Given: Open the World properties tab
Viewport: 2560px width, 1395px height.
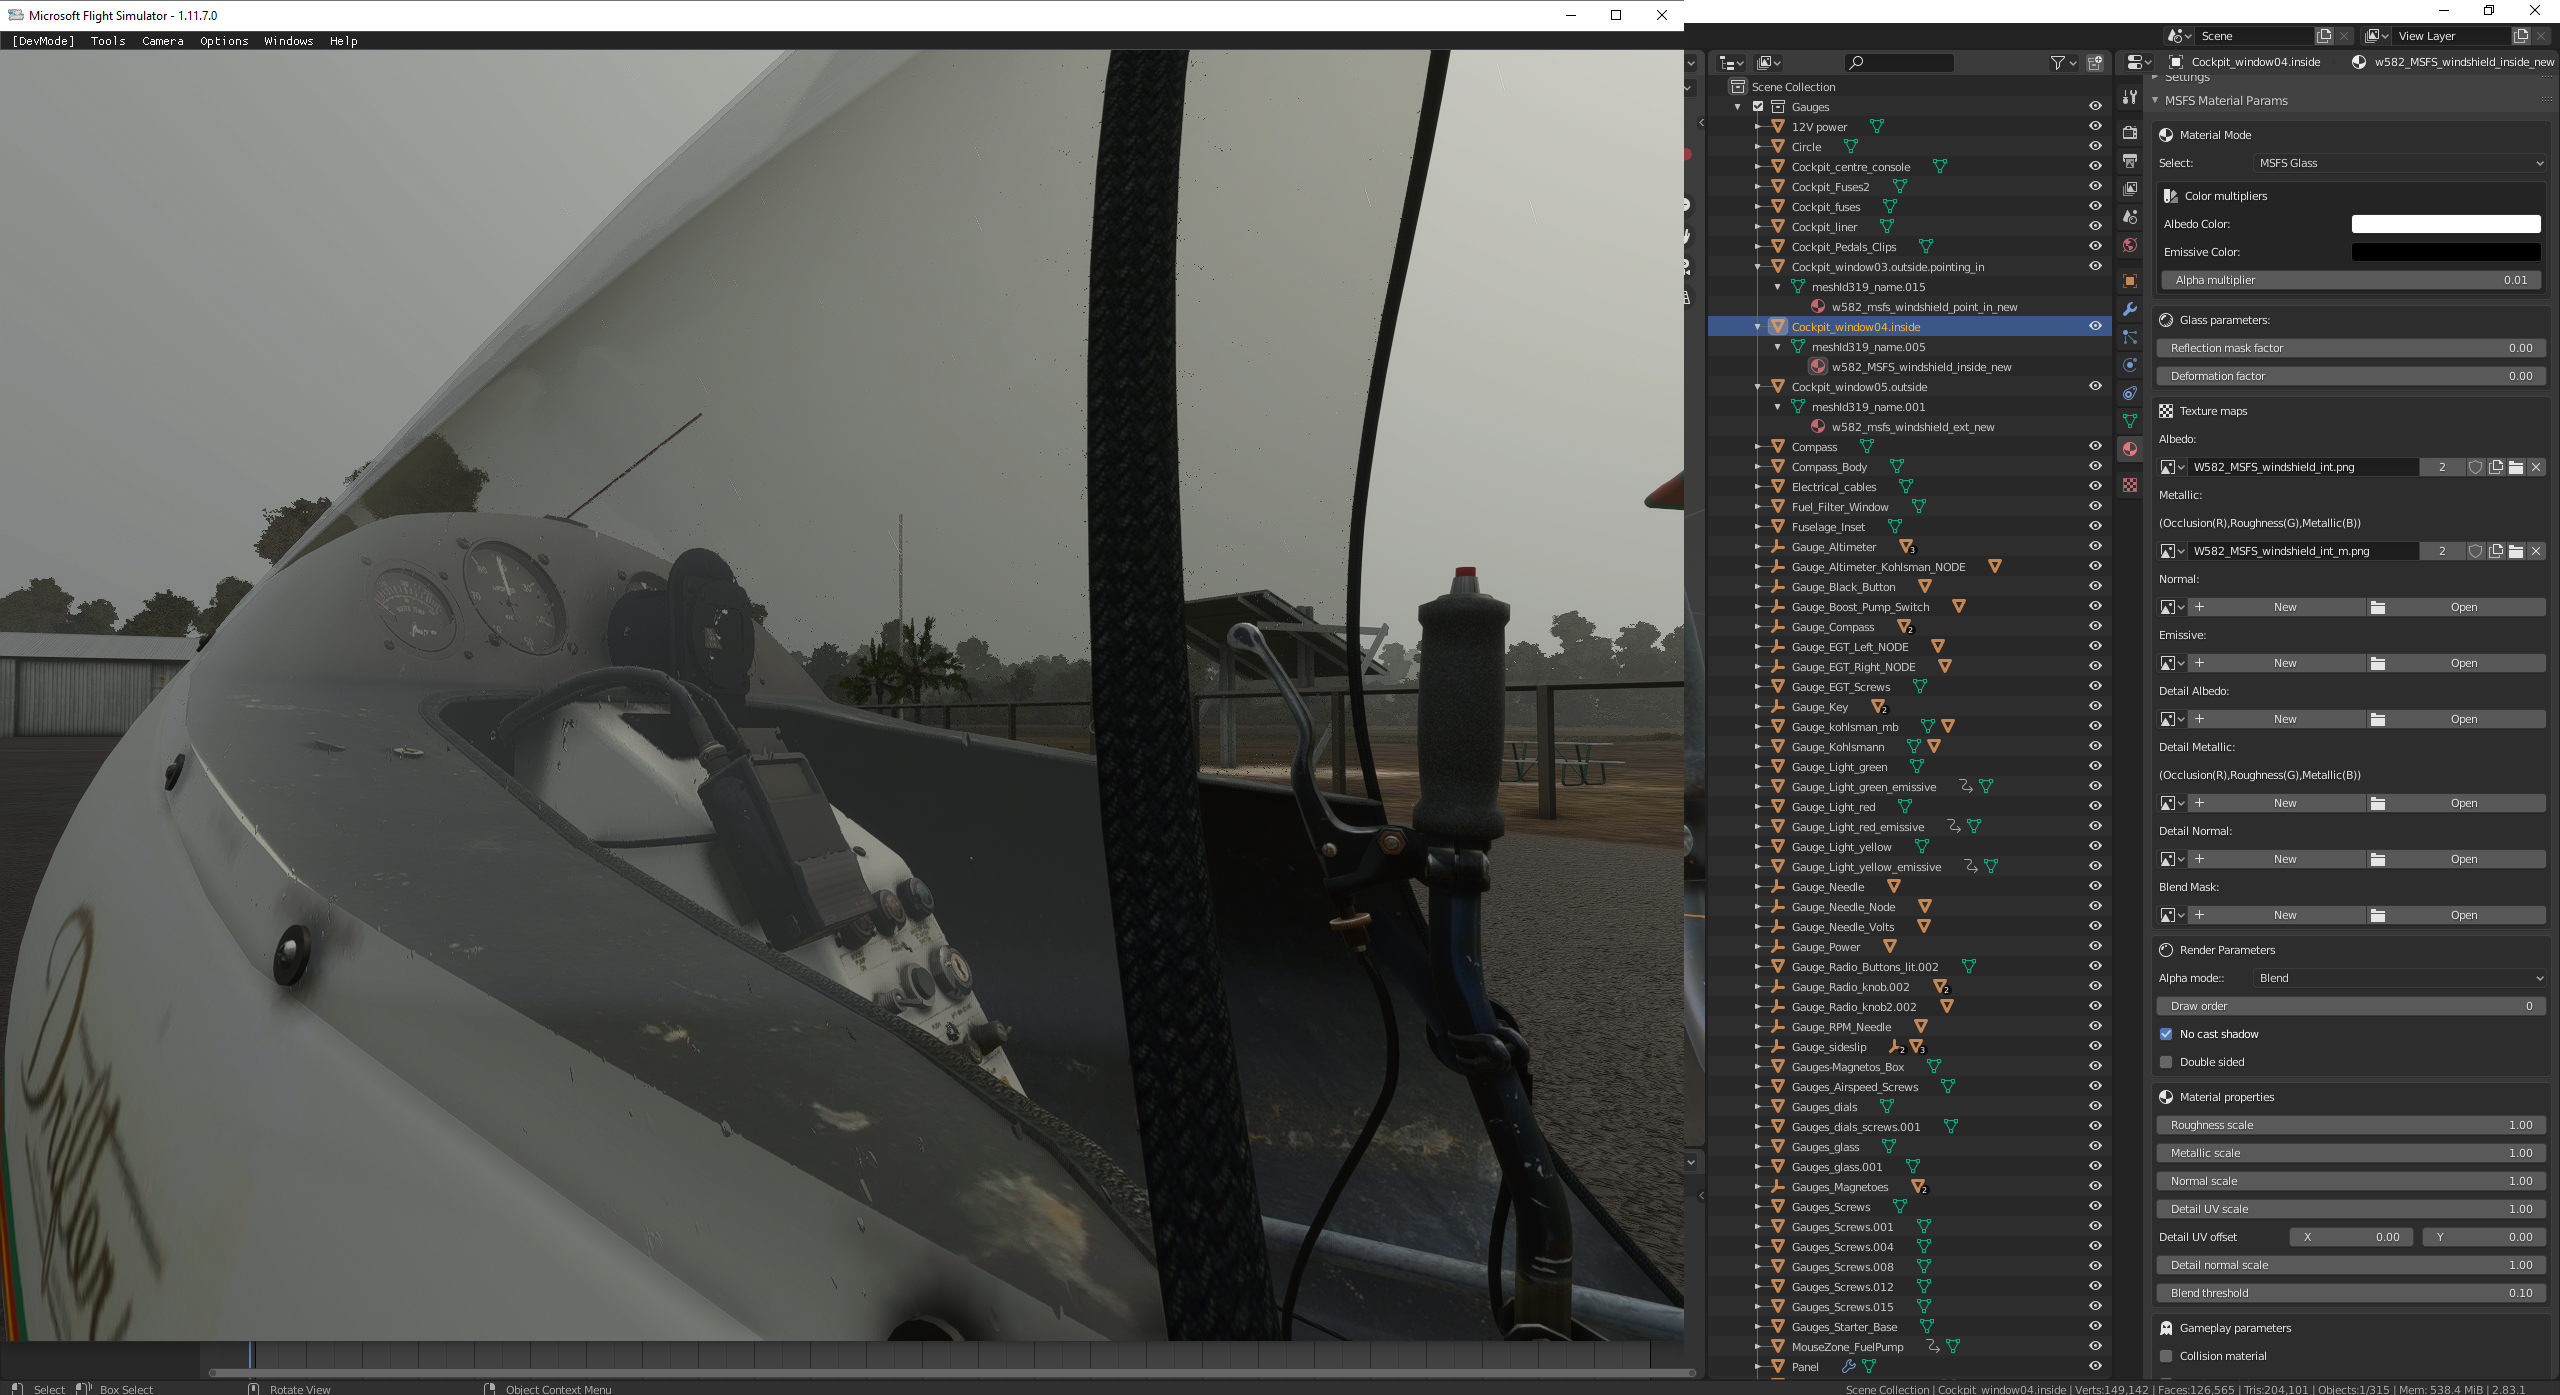Looking at the screenshot, I should pos(2130,245).
